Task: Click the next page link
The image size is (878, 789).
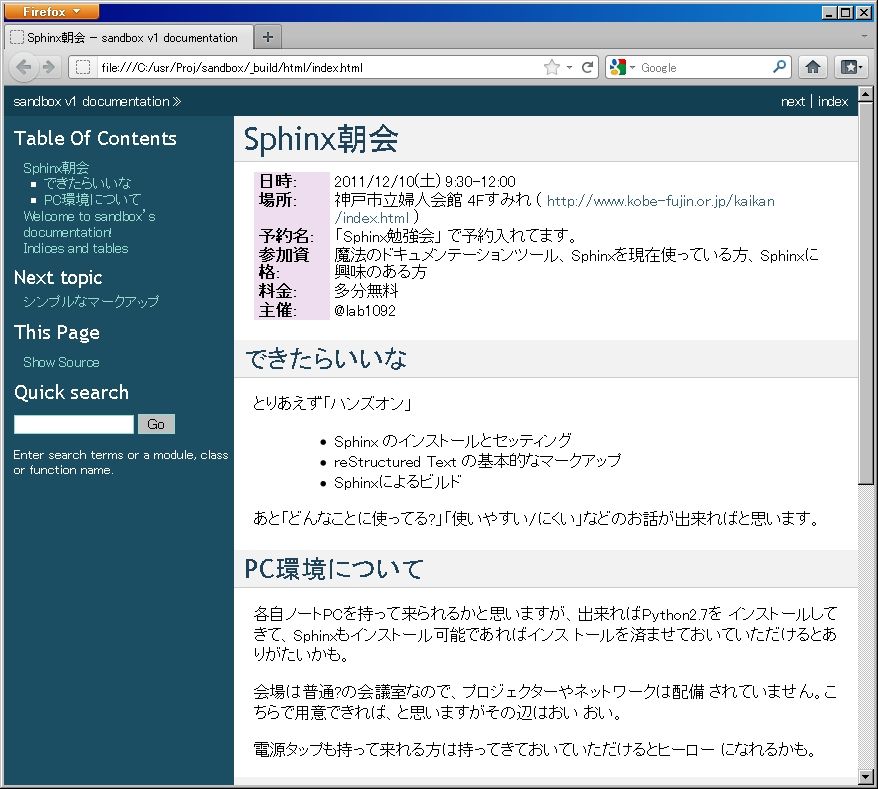Action: click(792, 101)
